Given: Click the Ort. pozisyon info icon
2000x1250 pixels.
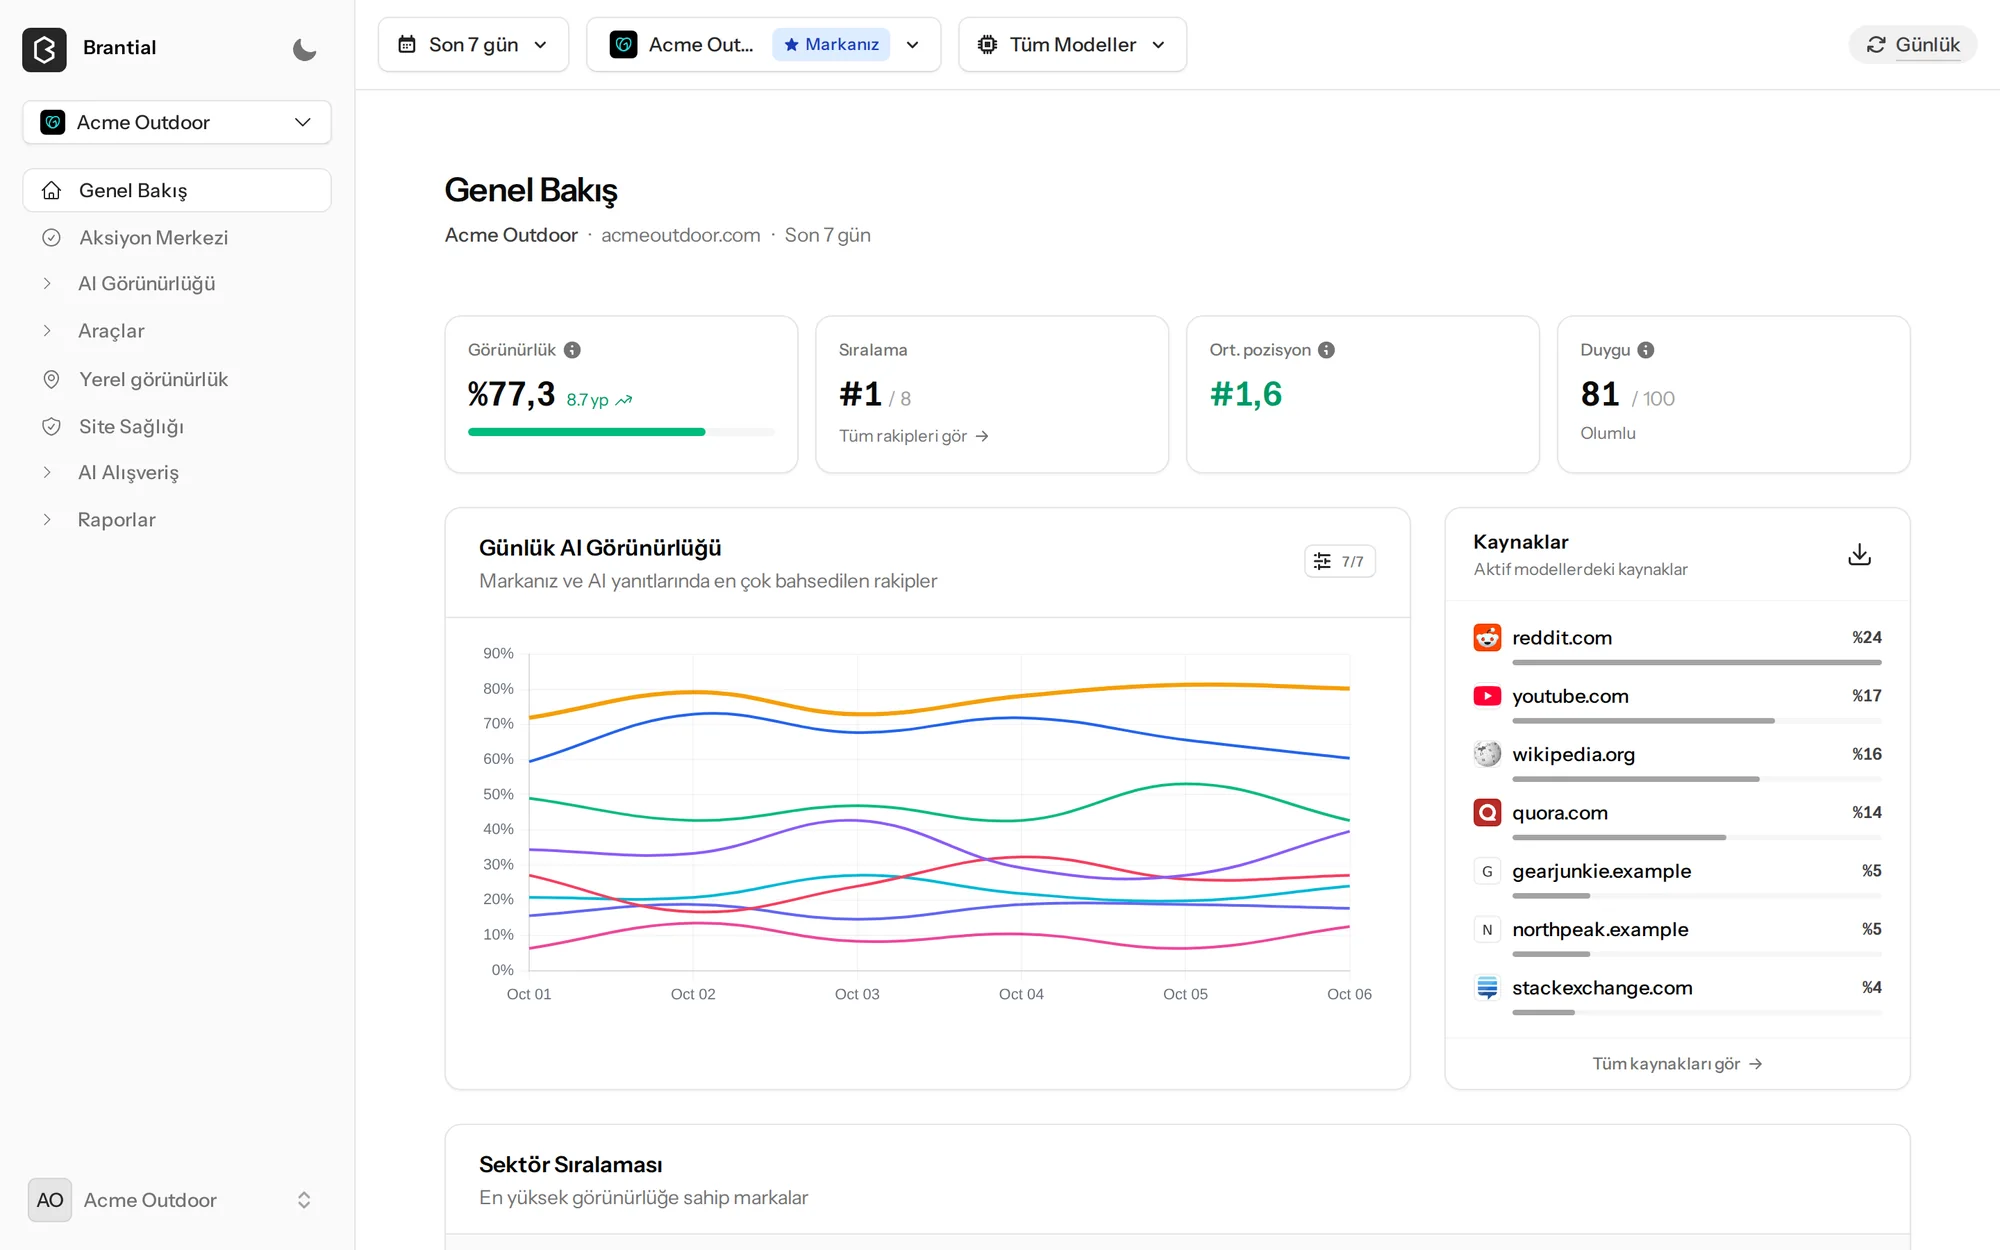Looking at the screenshot, I should pos(1326,350).
